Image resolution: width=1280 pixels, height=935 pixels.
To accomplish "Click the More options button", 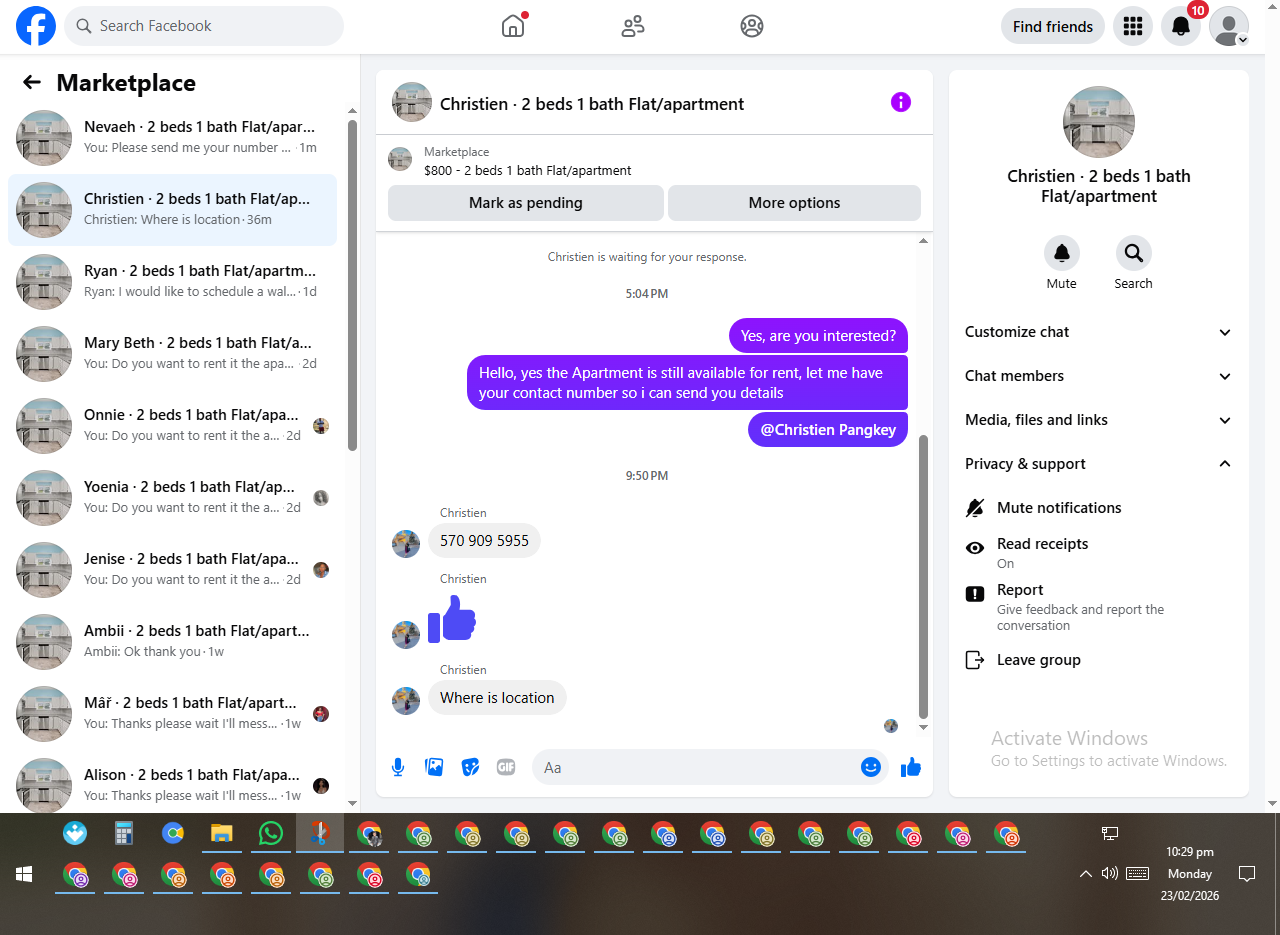I will (794, 203).
